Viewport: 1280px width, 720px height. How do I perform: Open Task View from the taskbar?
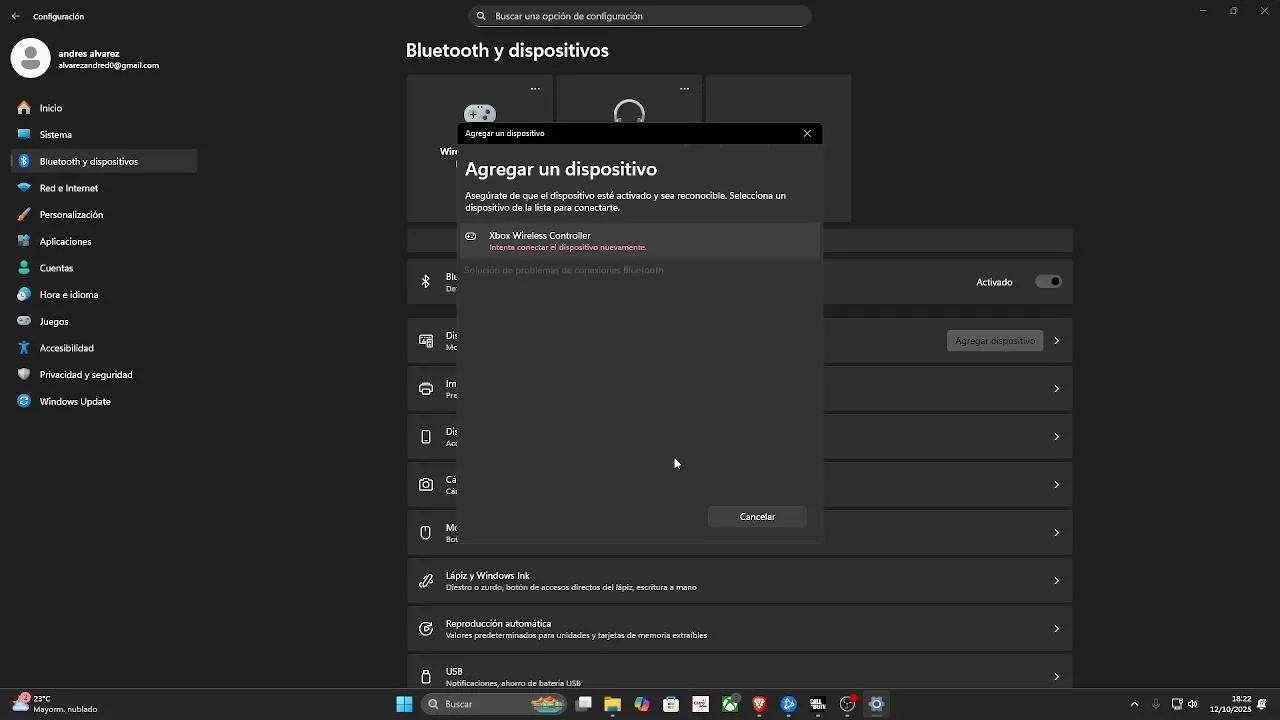coord(584,704)
